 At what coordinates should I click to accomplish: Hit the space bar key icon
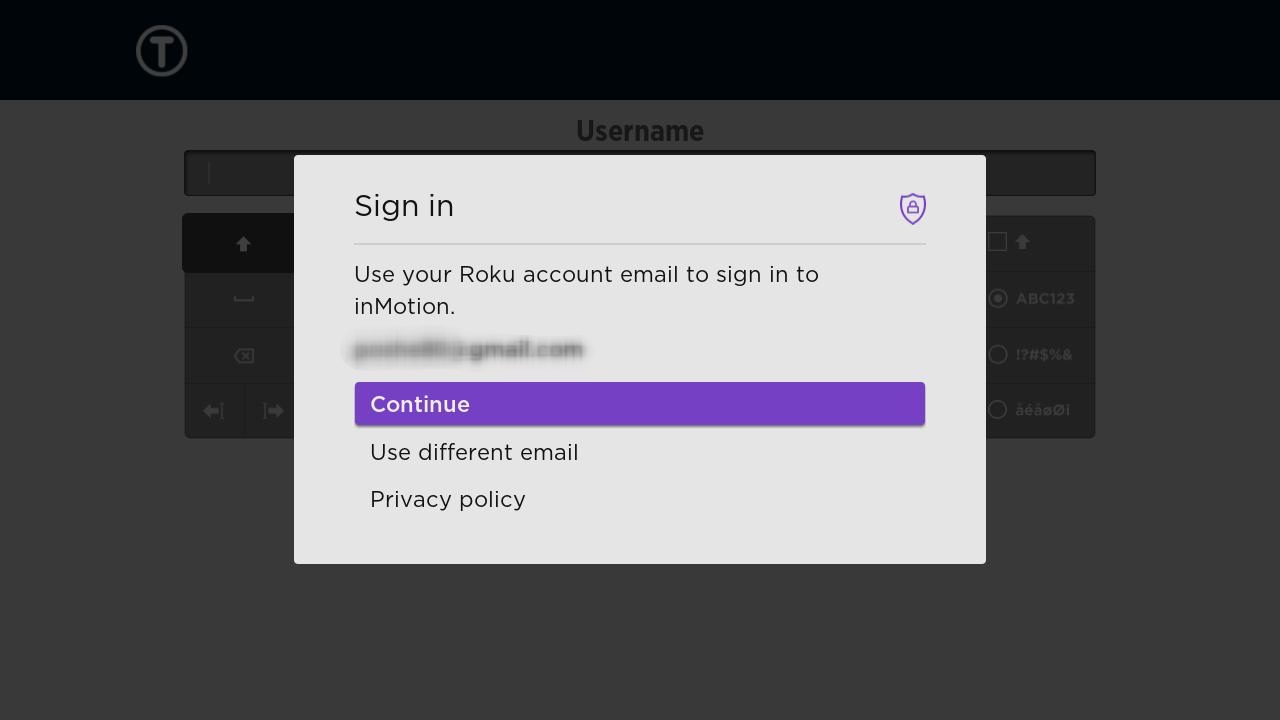243,299
